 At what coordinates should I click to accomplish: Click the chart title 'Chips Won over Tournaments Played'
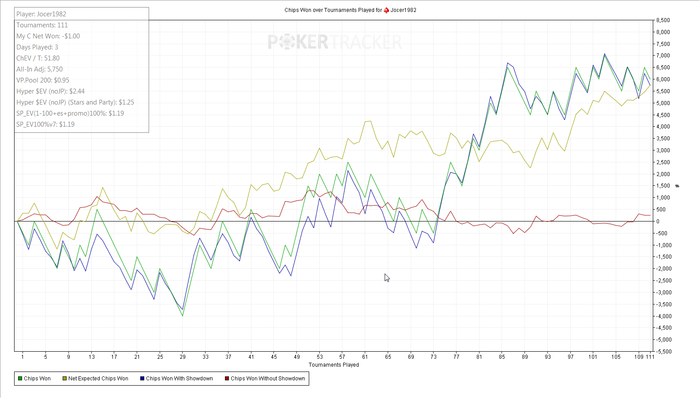click(x=329, y=10)
